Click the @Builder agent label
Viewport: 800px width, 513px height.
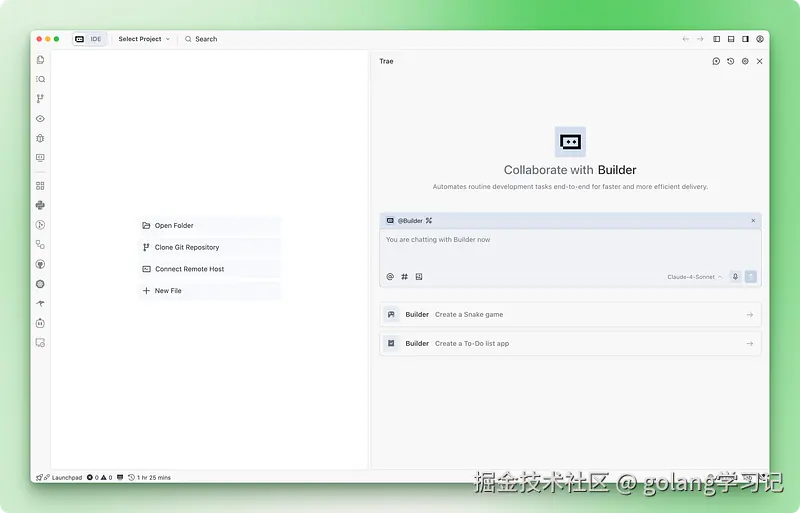point(410,221)
